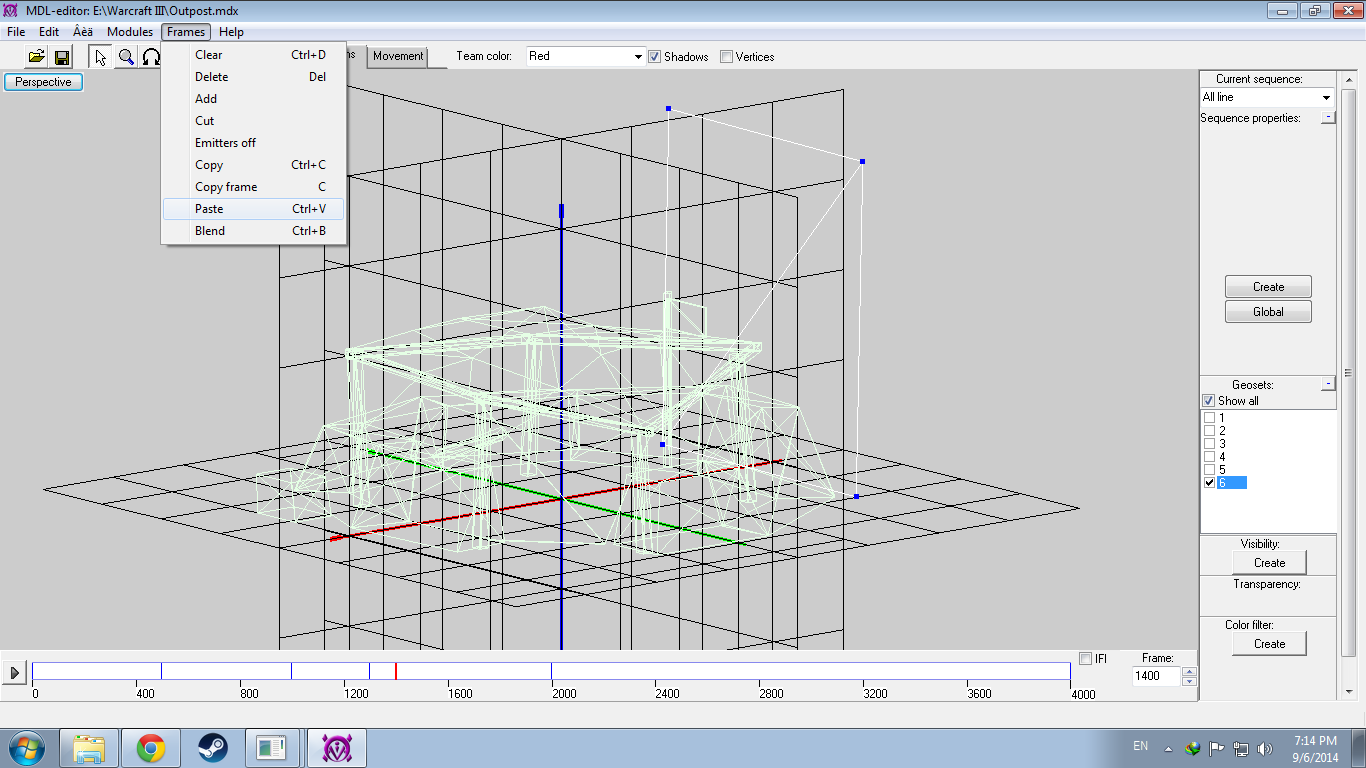Switch to the Movement tab
1366x768 pixels.
(x=398, y=56)
